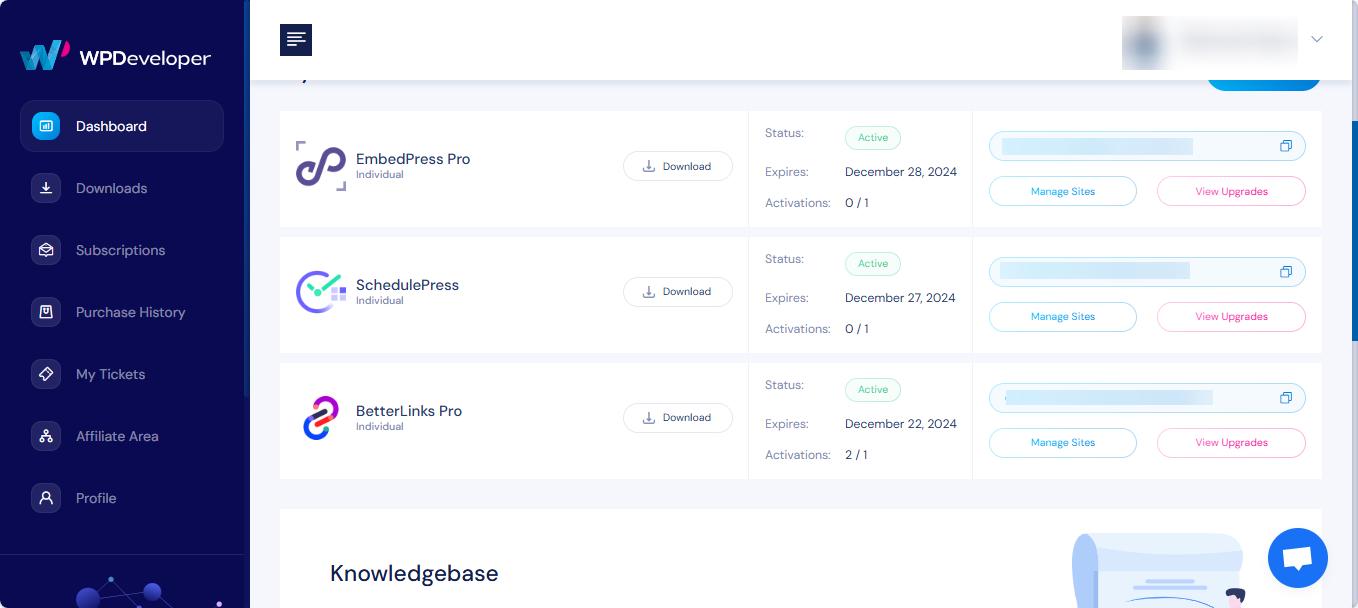
Task: Open My Tickets from the sidebar
Action: tap(112, 374)
